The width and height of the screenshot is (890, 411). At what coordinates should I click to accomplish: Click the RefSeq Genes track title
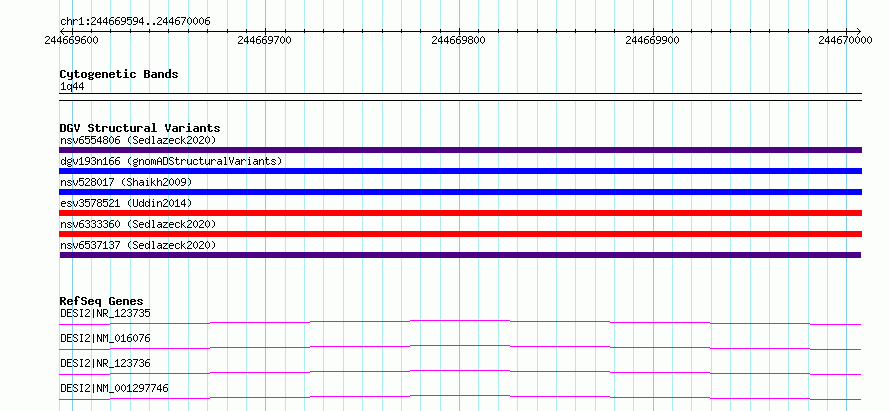click(x=102, y=301)
